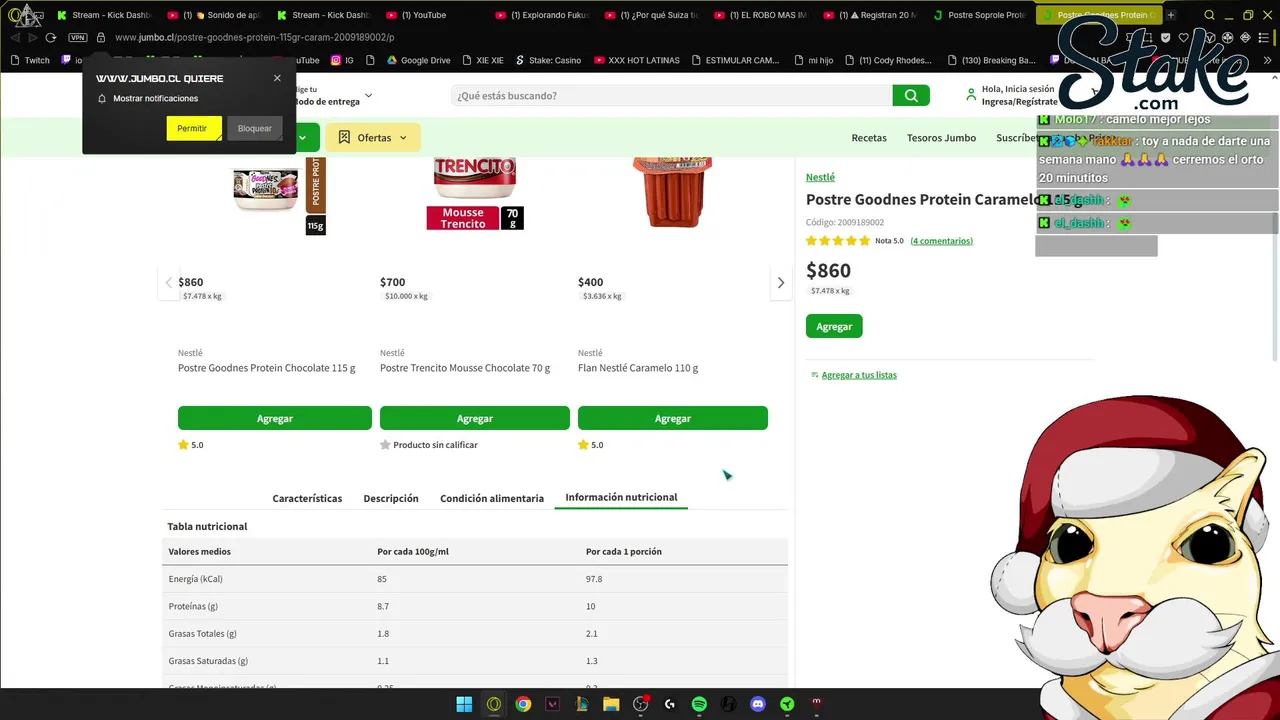This screenshot has height=720, width=1280.
Task: Add Postre Goodnes Protein Chocolate with Agregar
Action: point(275,418)
